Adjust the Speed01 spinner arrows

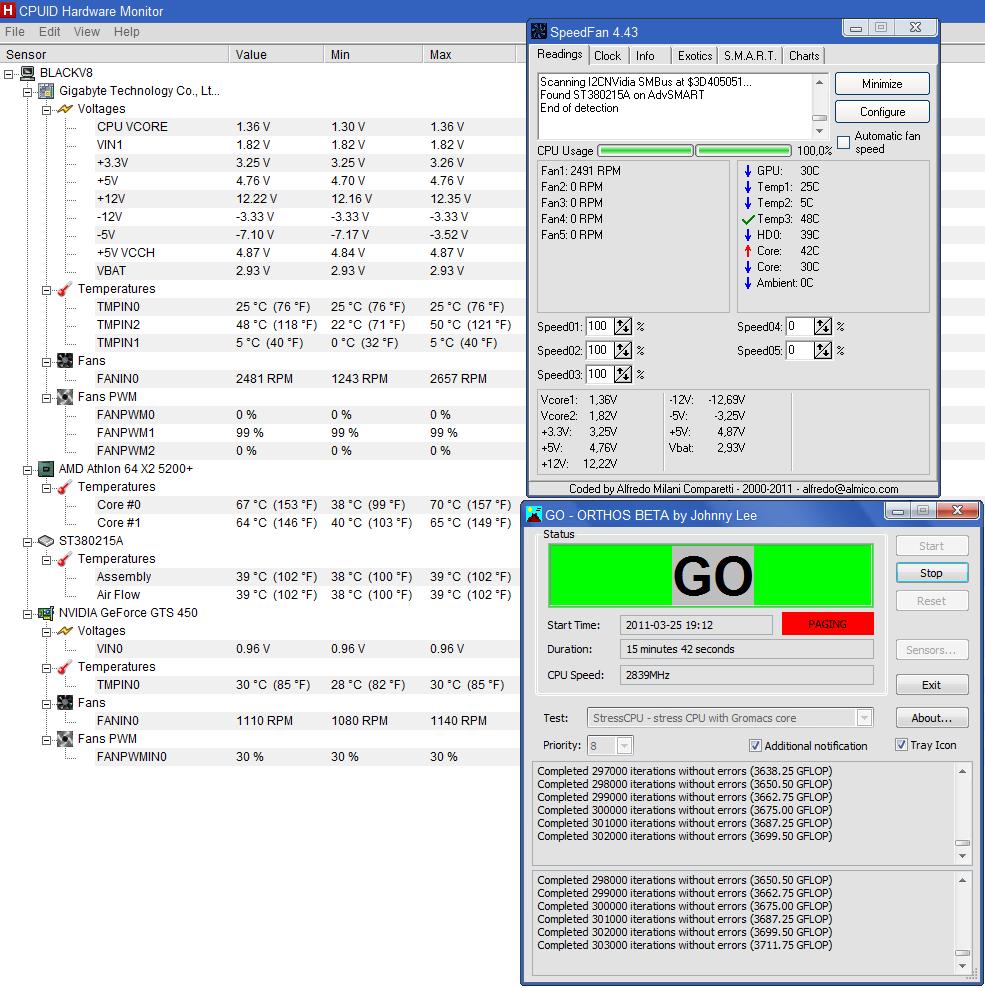coord(623,326)
